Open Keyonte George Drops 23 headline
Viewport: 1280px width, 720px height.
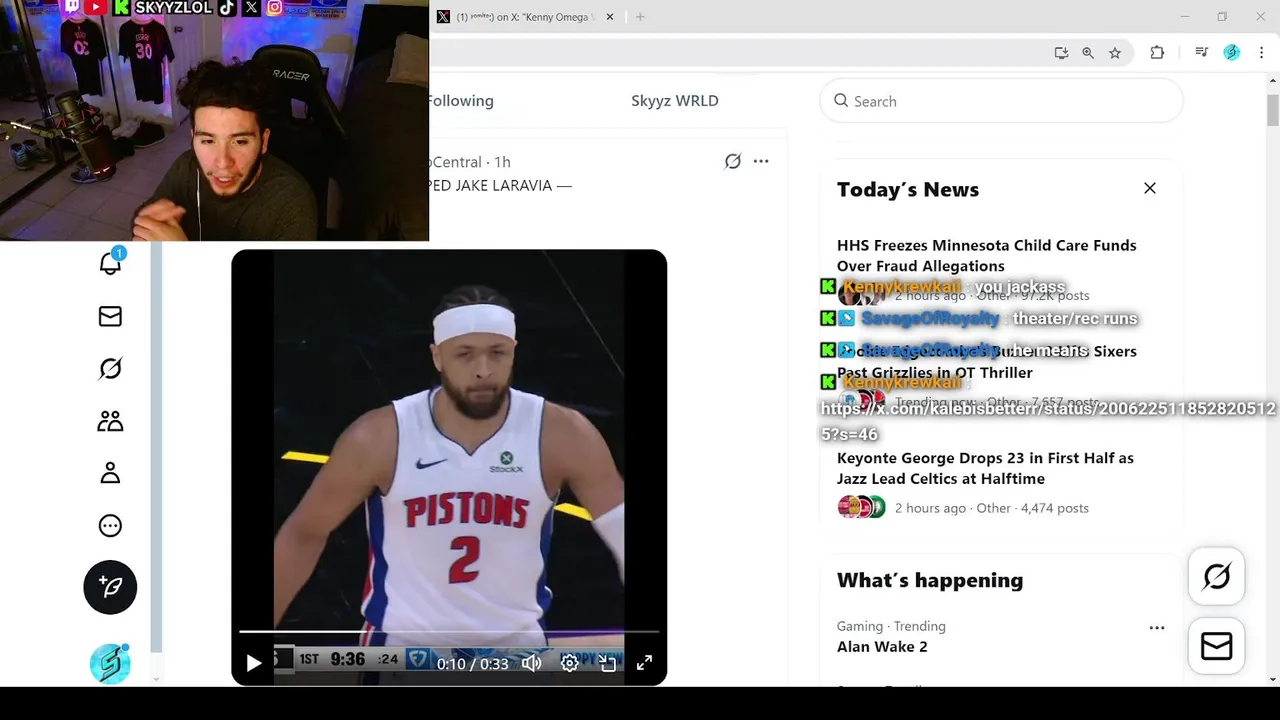pyautogui.click(x=985, y=468)
